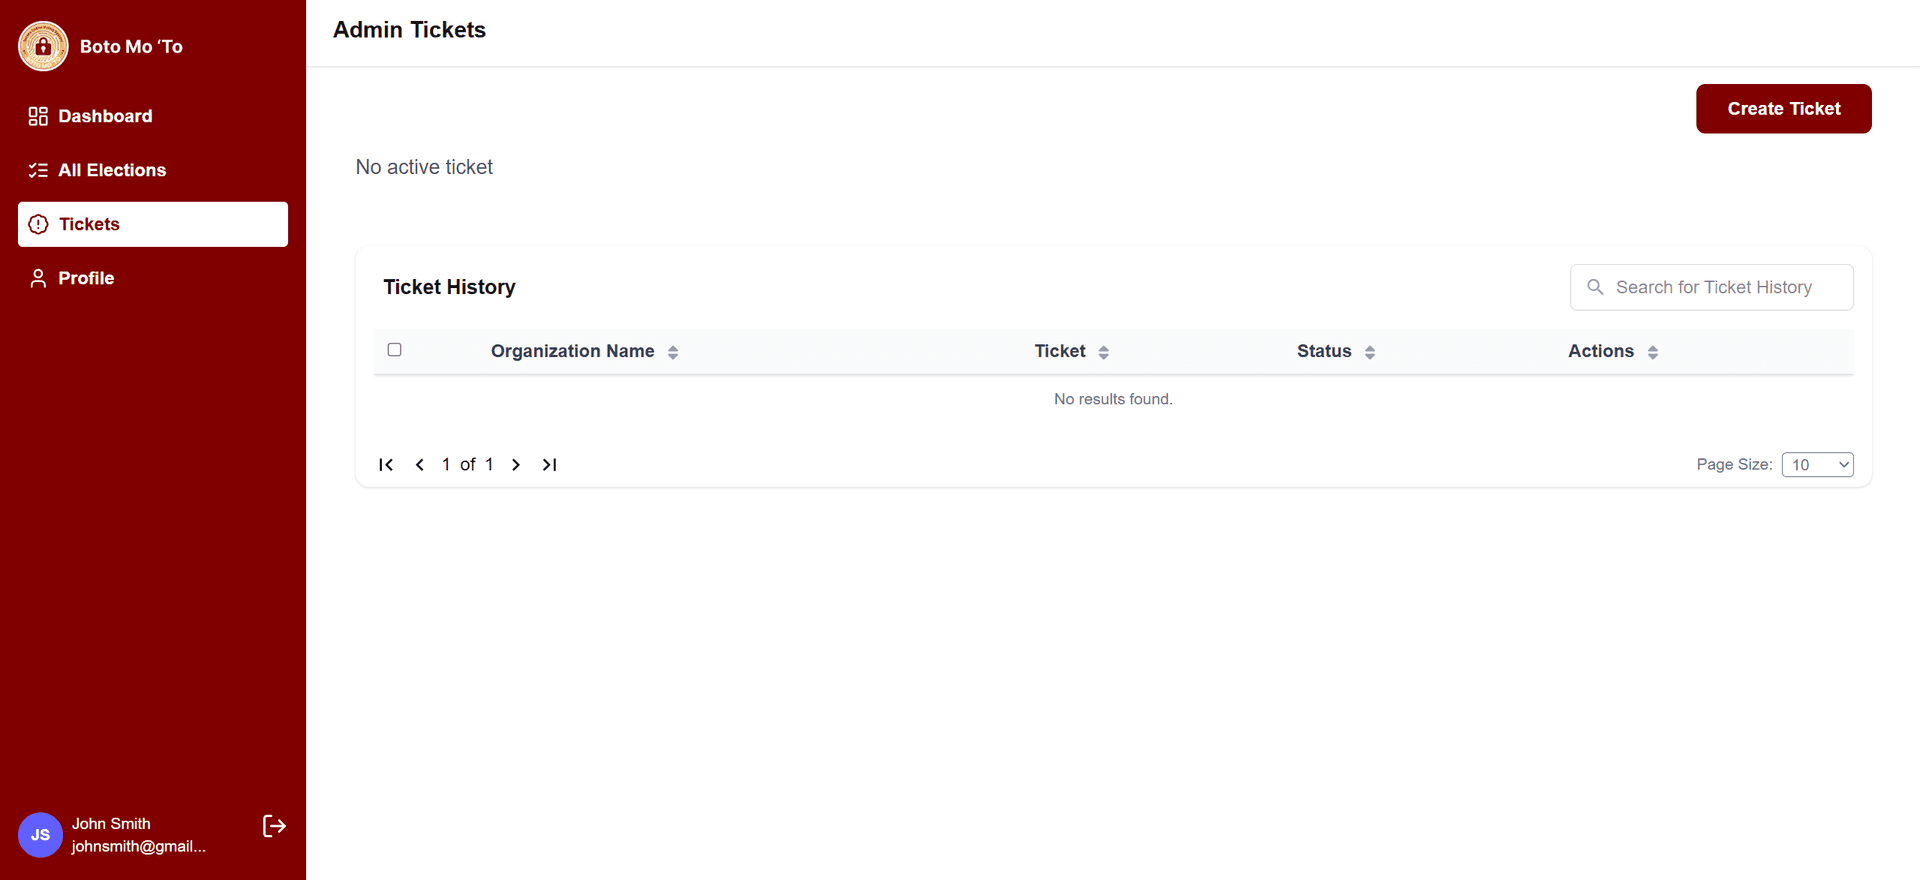The height and width of the screenshot is (880, 1920).
Task: Sort the table by Ticket column
Action: [x=1103, y=352]
